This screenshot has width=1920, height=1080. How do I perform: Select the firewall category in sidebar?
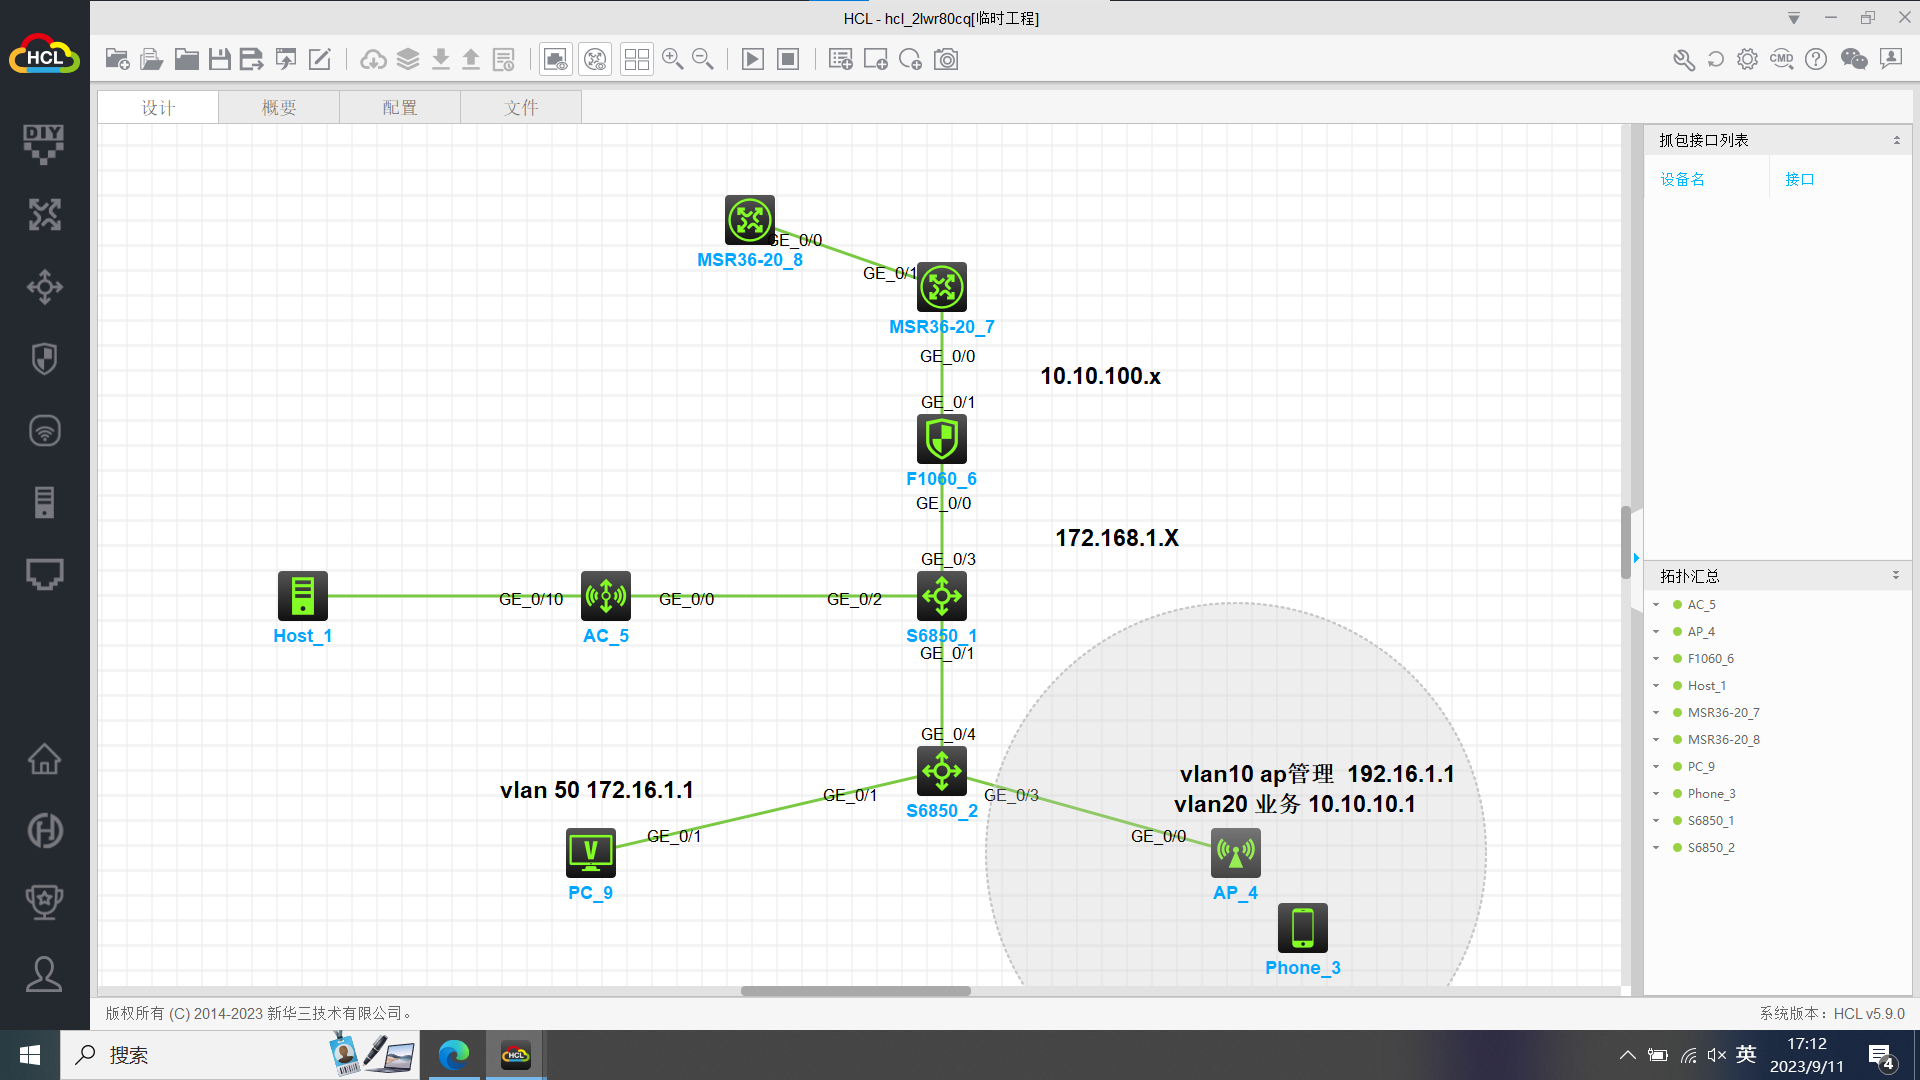point(44,359)
